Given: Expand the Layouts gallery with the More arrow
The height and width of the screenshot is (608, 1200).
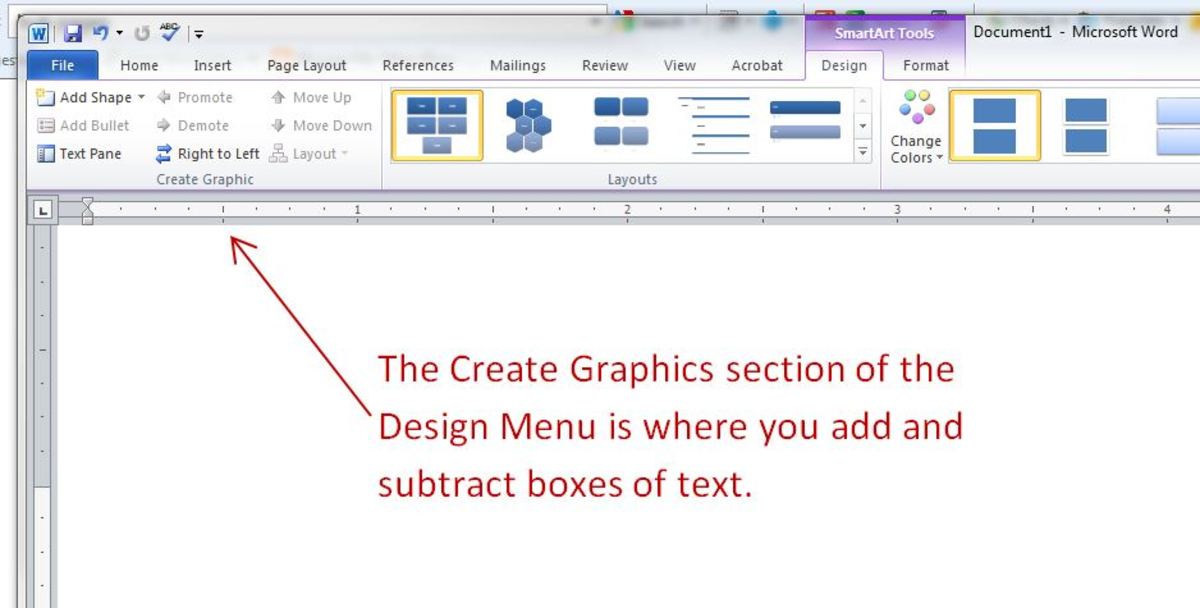Looking at the screenshot, I should pyautogui.click(x=862, y=152).
